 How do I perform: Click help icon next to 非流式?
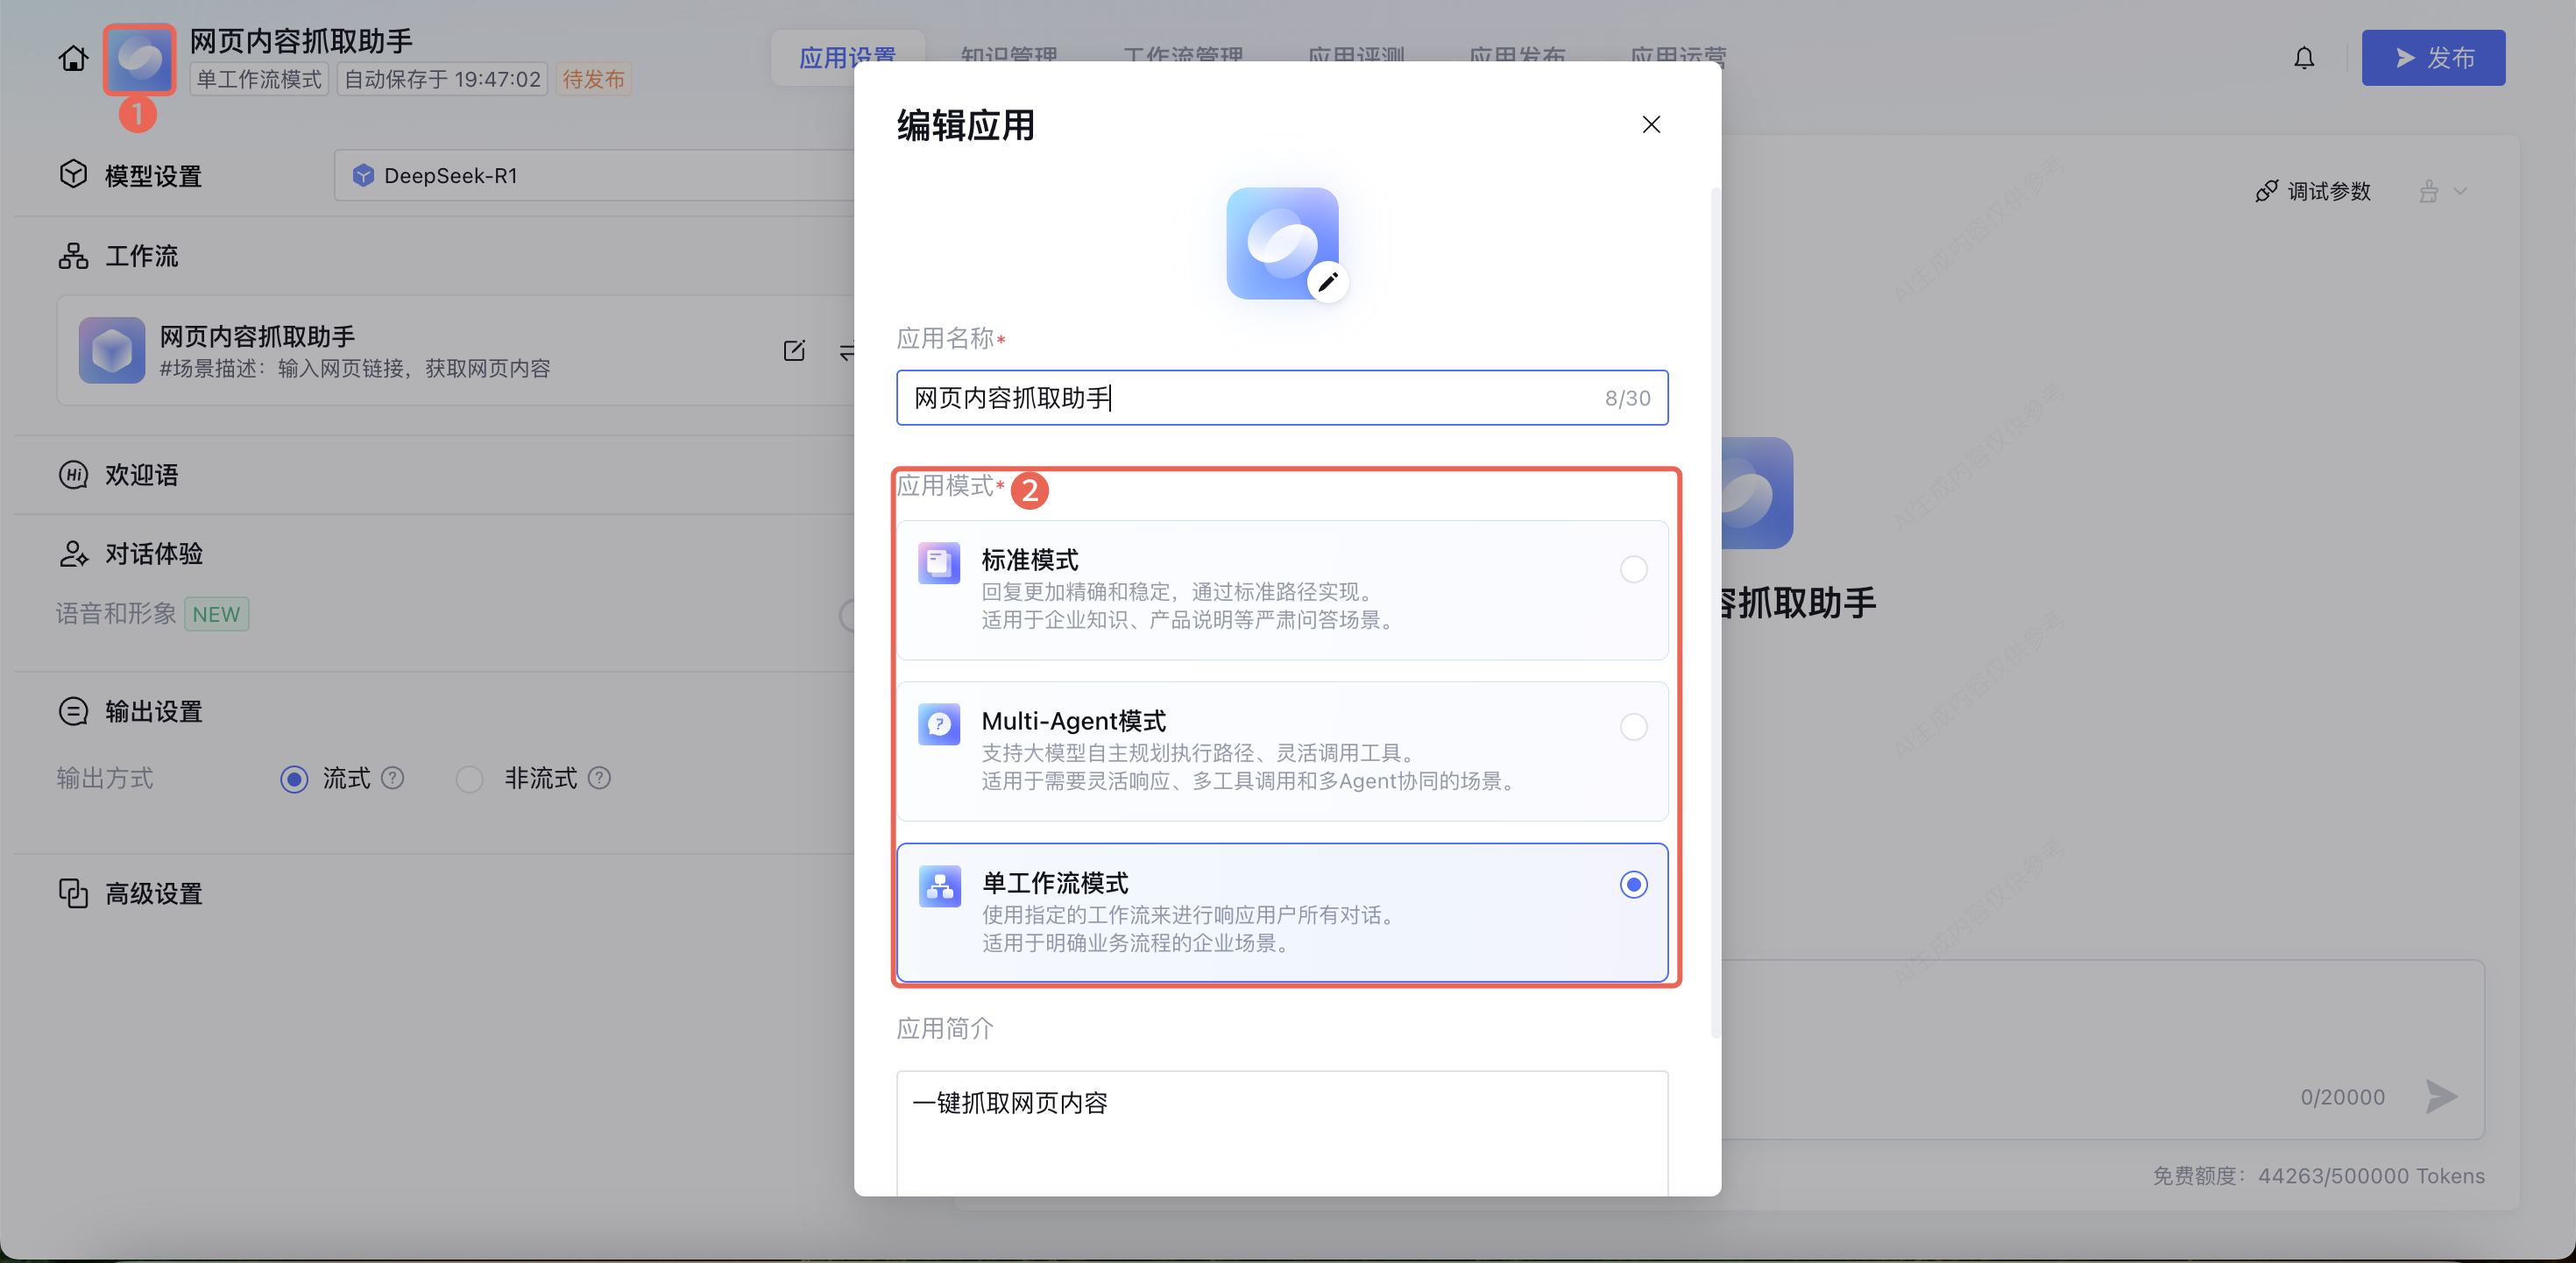[x=599, y=778]
